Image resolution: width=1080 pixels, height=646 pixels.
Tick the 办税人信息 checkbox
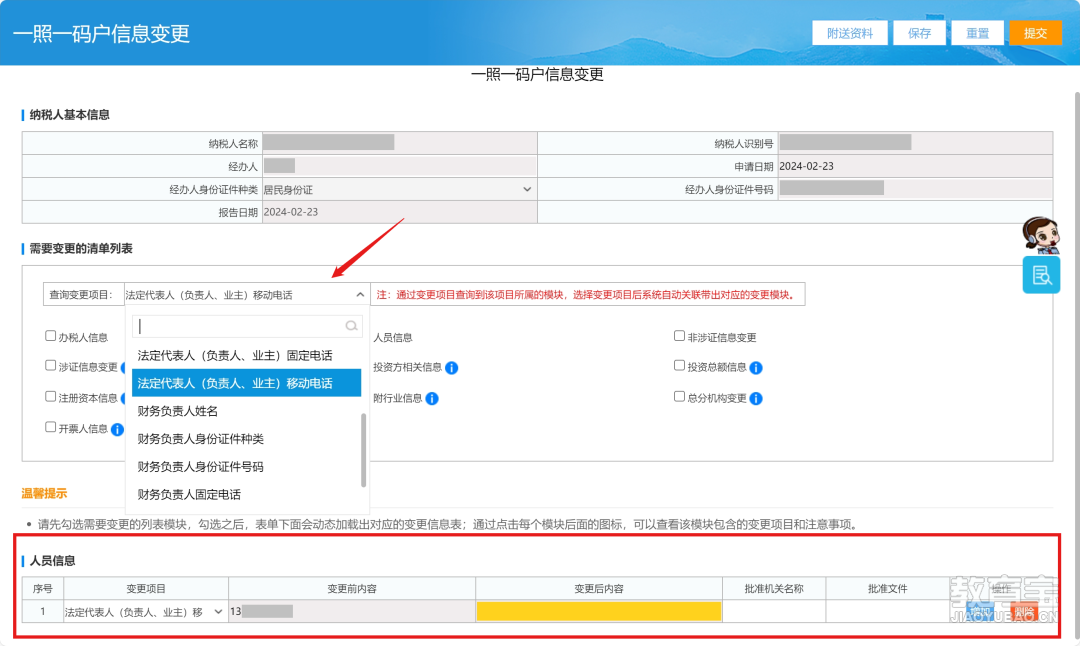(50, 336)
